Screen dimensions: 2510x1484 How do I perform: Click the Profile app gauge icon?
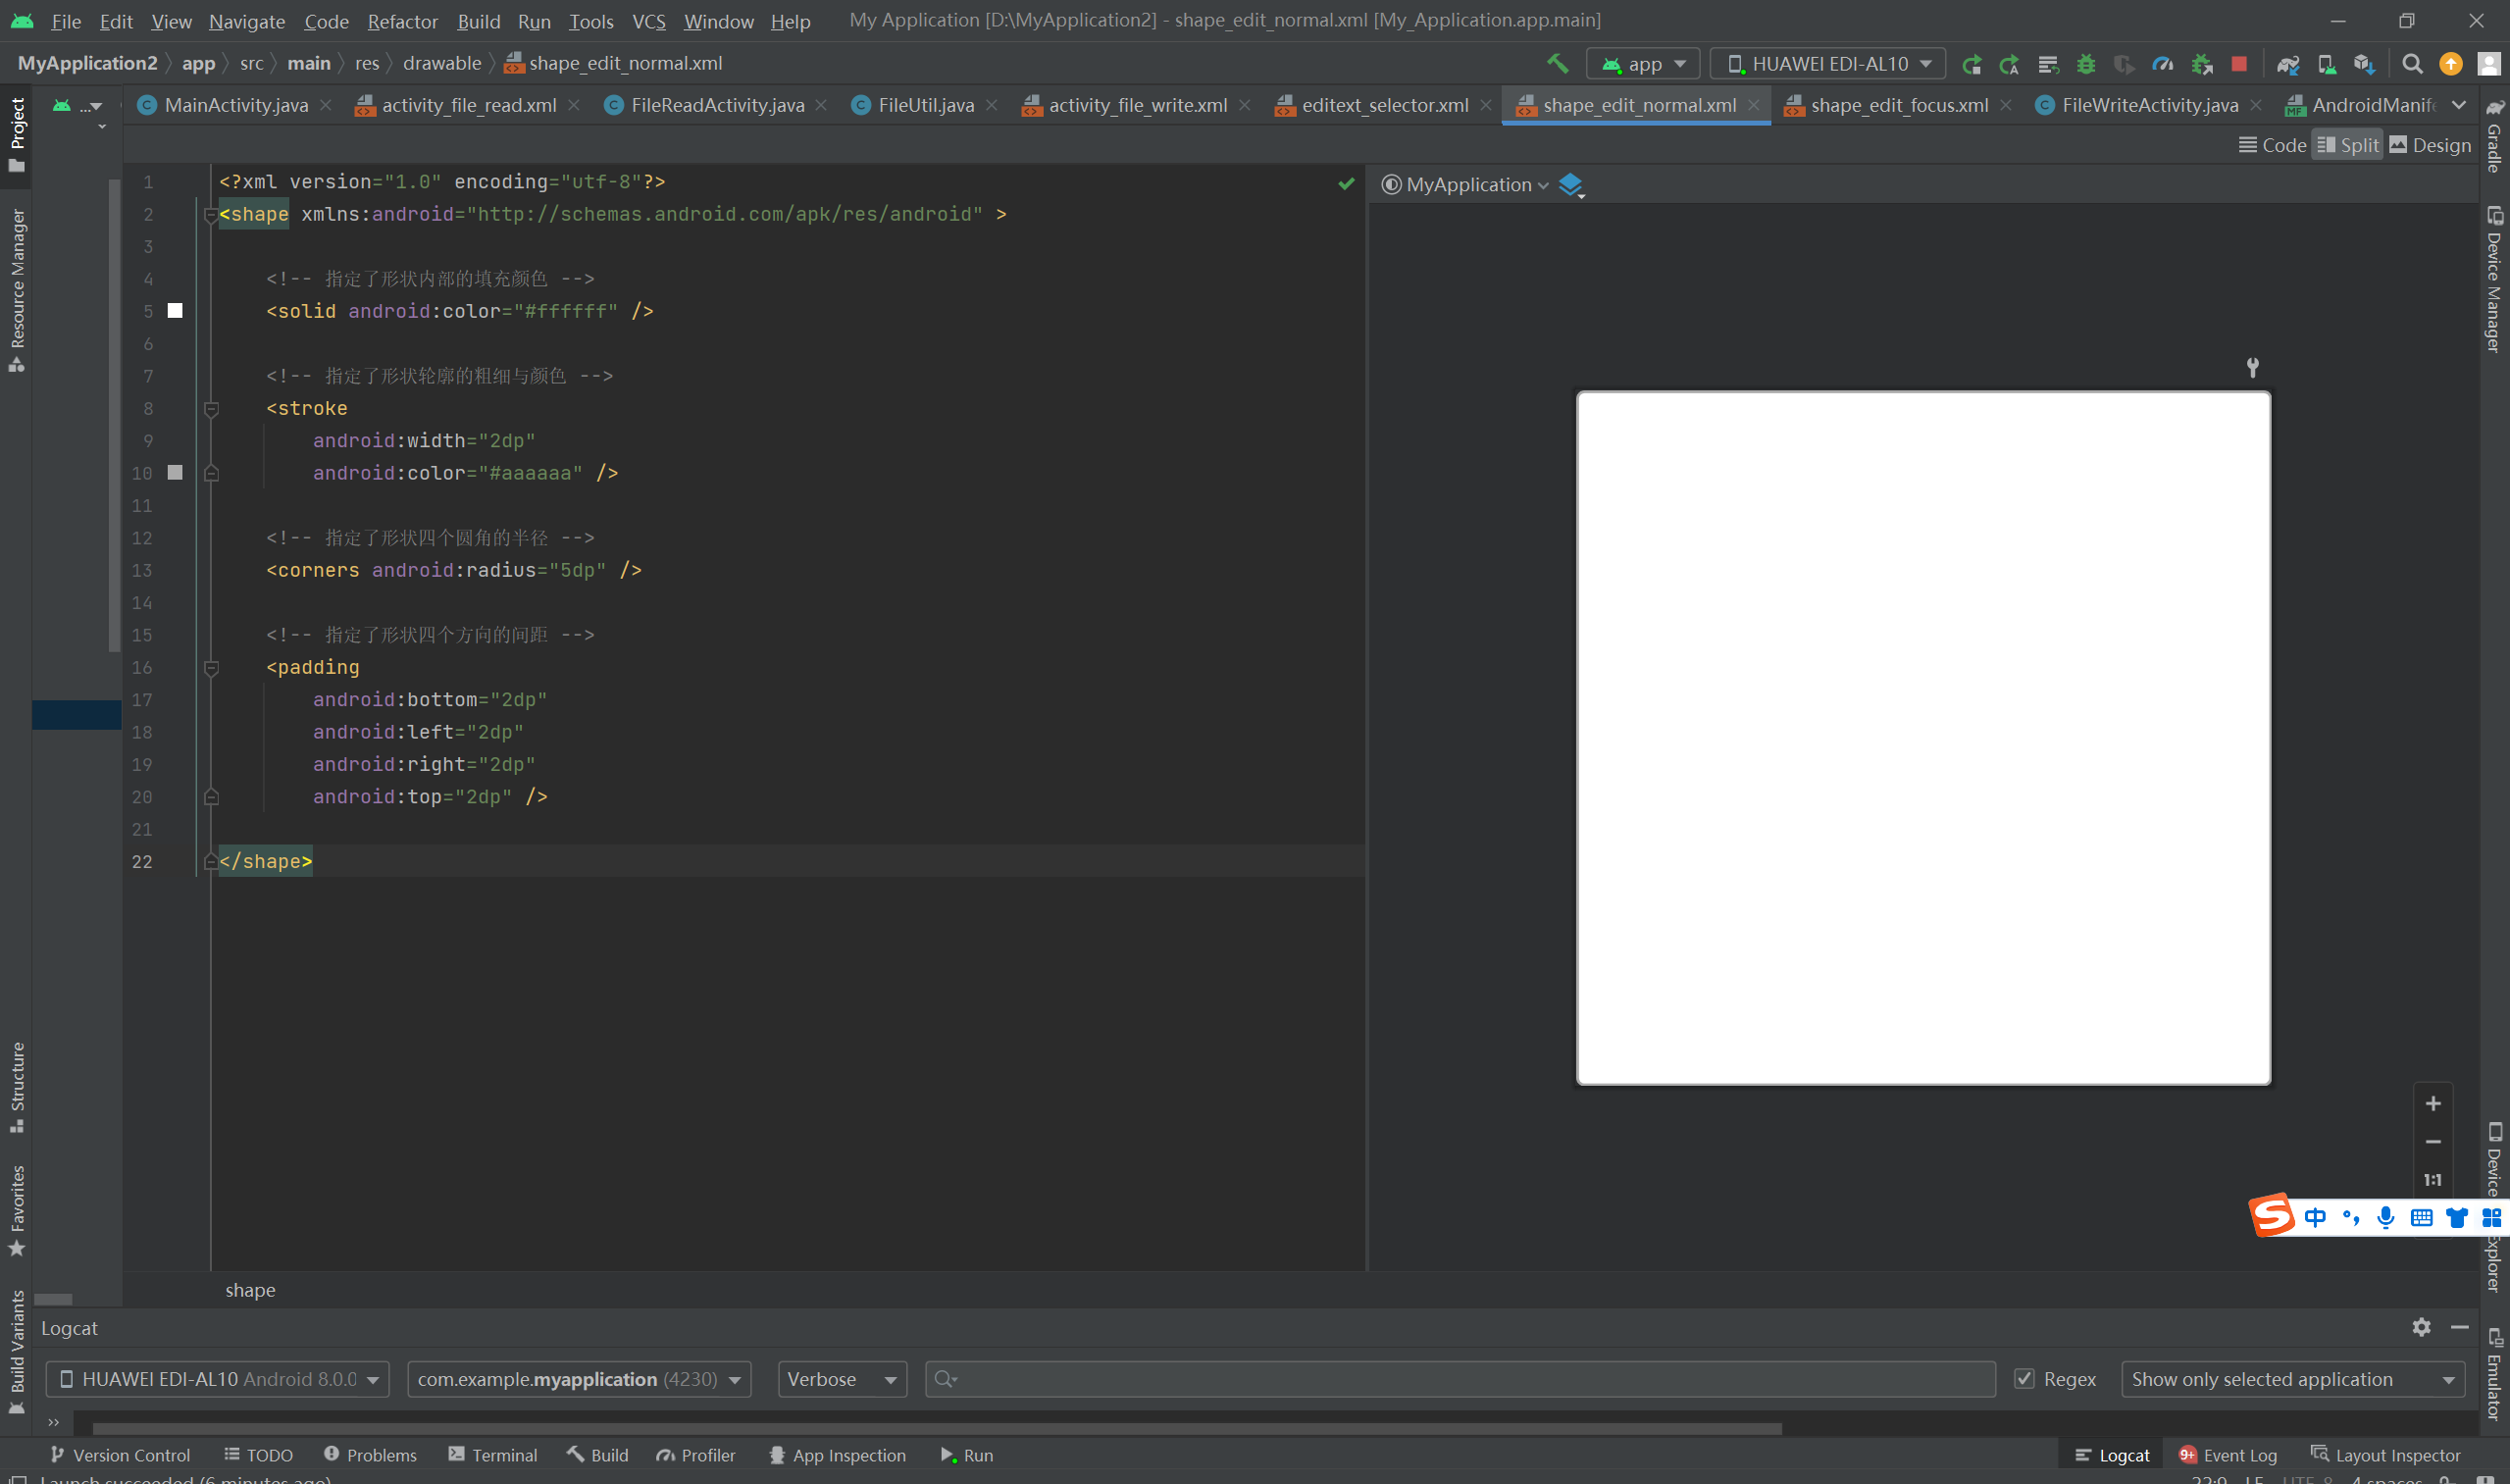click(2162, 64)
